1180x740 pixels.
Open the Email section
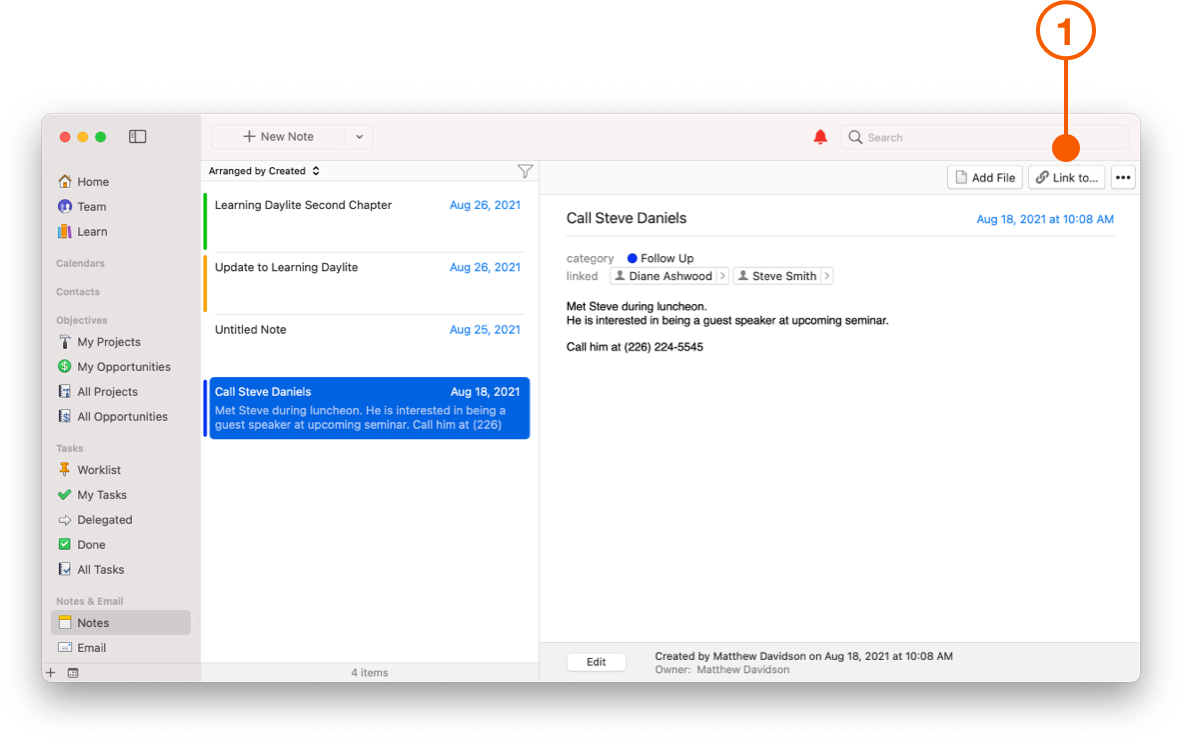(93, 647)
